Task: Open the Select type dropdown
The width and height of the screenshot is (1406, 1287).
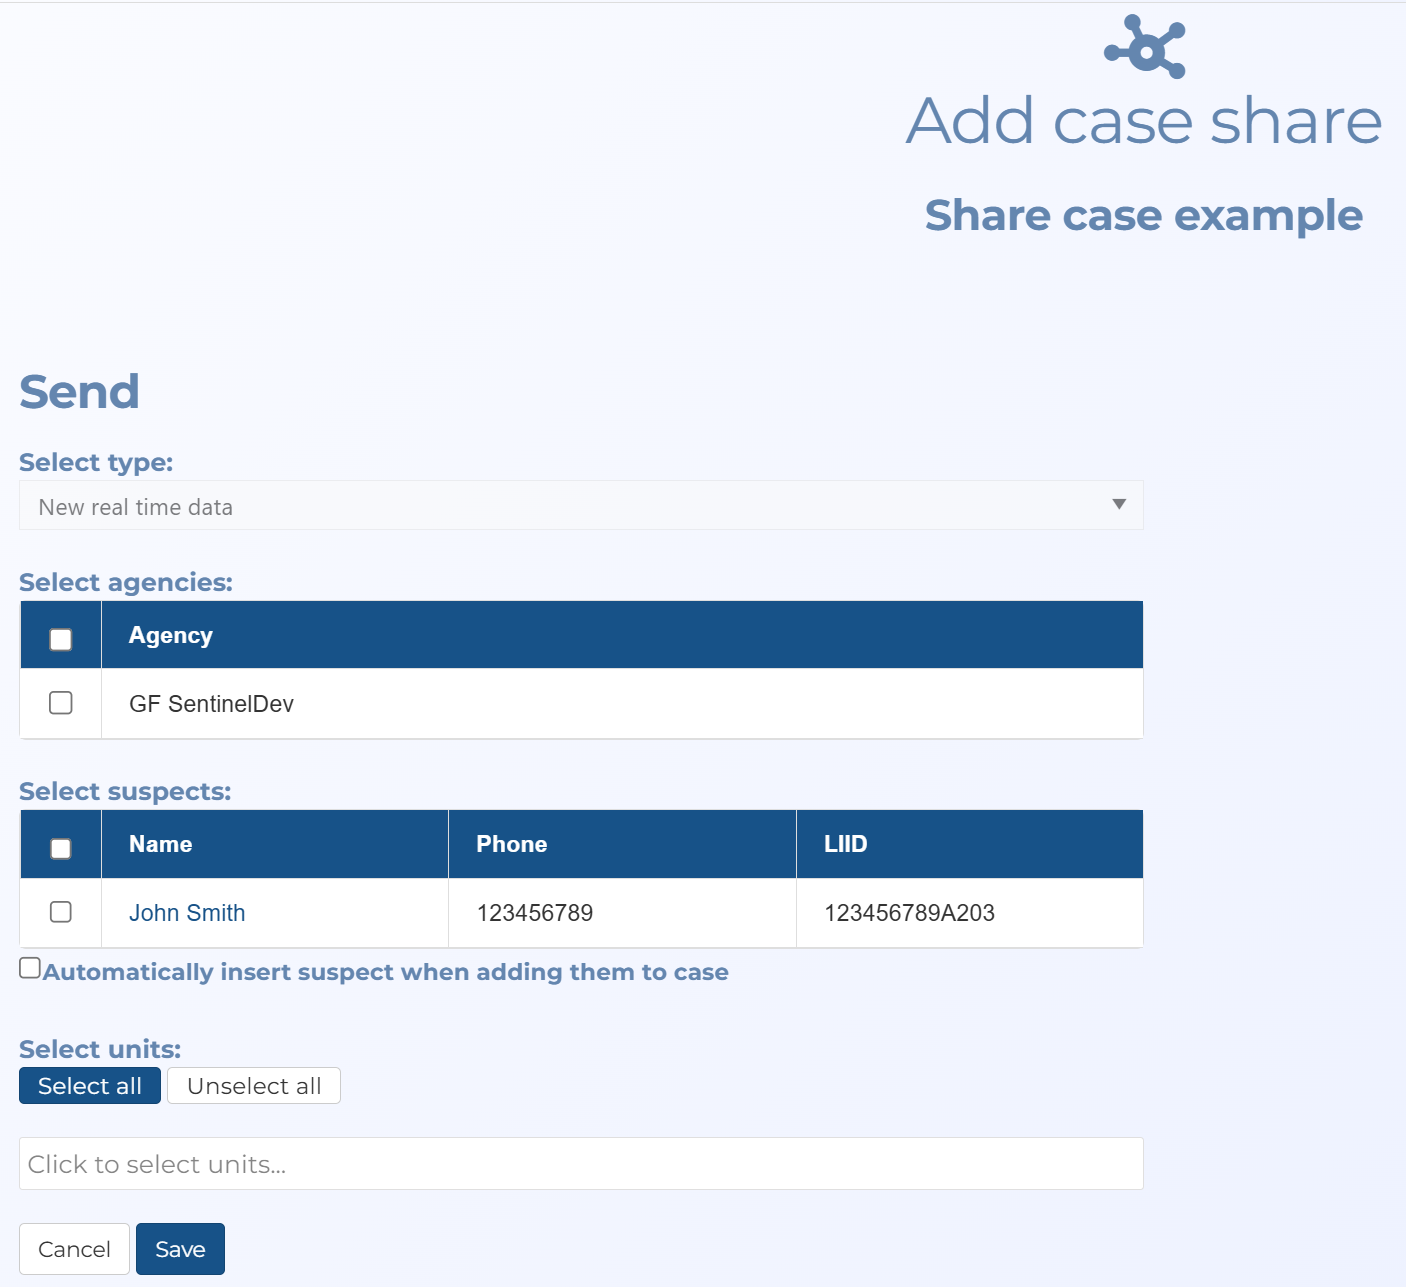Action: (x=580, y=506)
